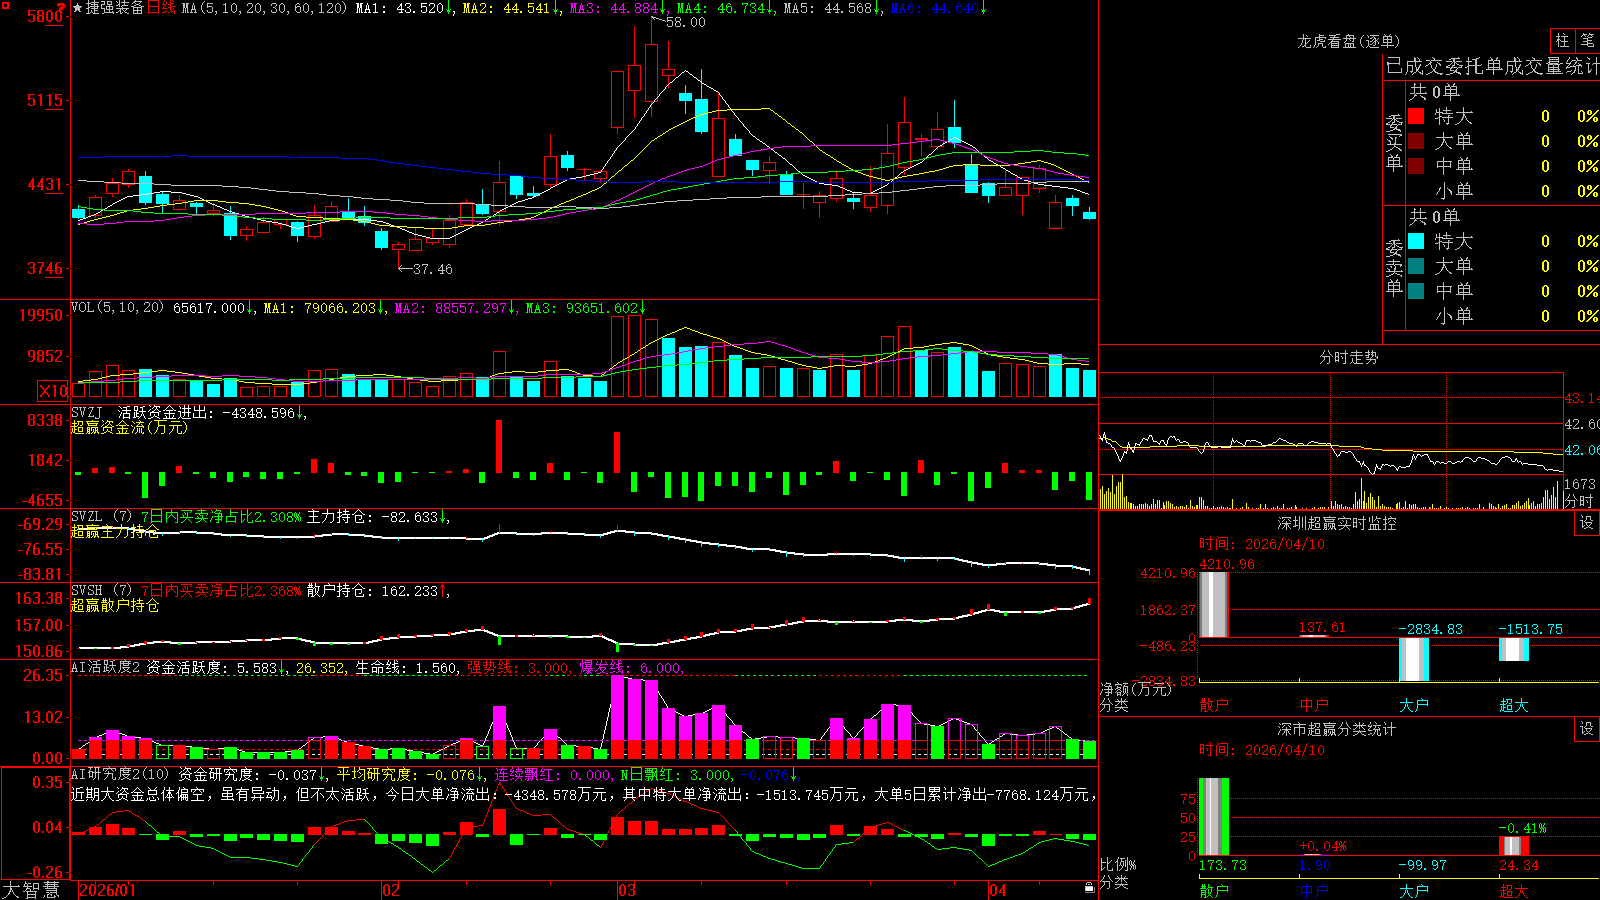Image resolution: width=1600 pixels, height=900 pixels.
Task: Click the 大智慧 logo at bottom left
Action: click(x=31, y=889)
